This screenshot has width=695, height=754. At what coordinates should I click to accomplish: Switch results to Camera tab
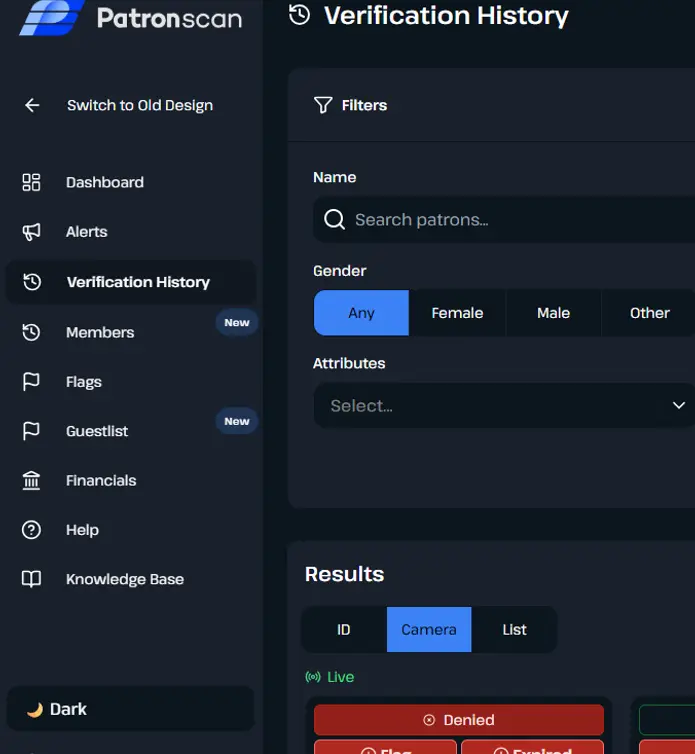[429, 629]
